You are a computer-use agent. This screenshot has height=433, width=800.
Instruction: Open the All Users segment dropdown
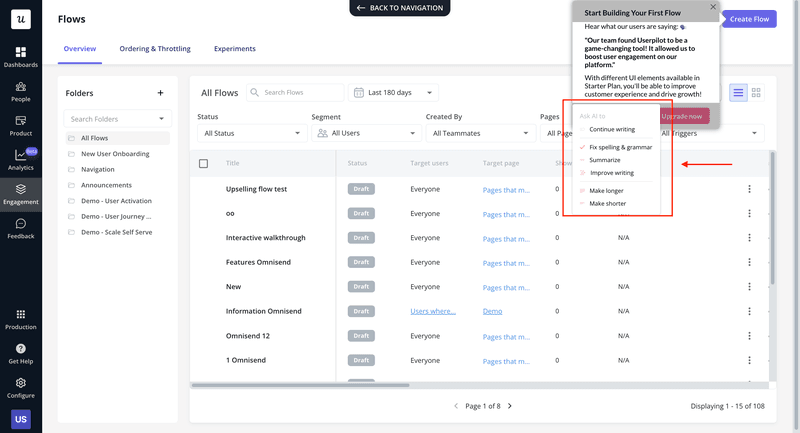tap(365, 133)
